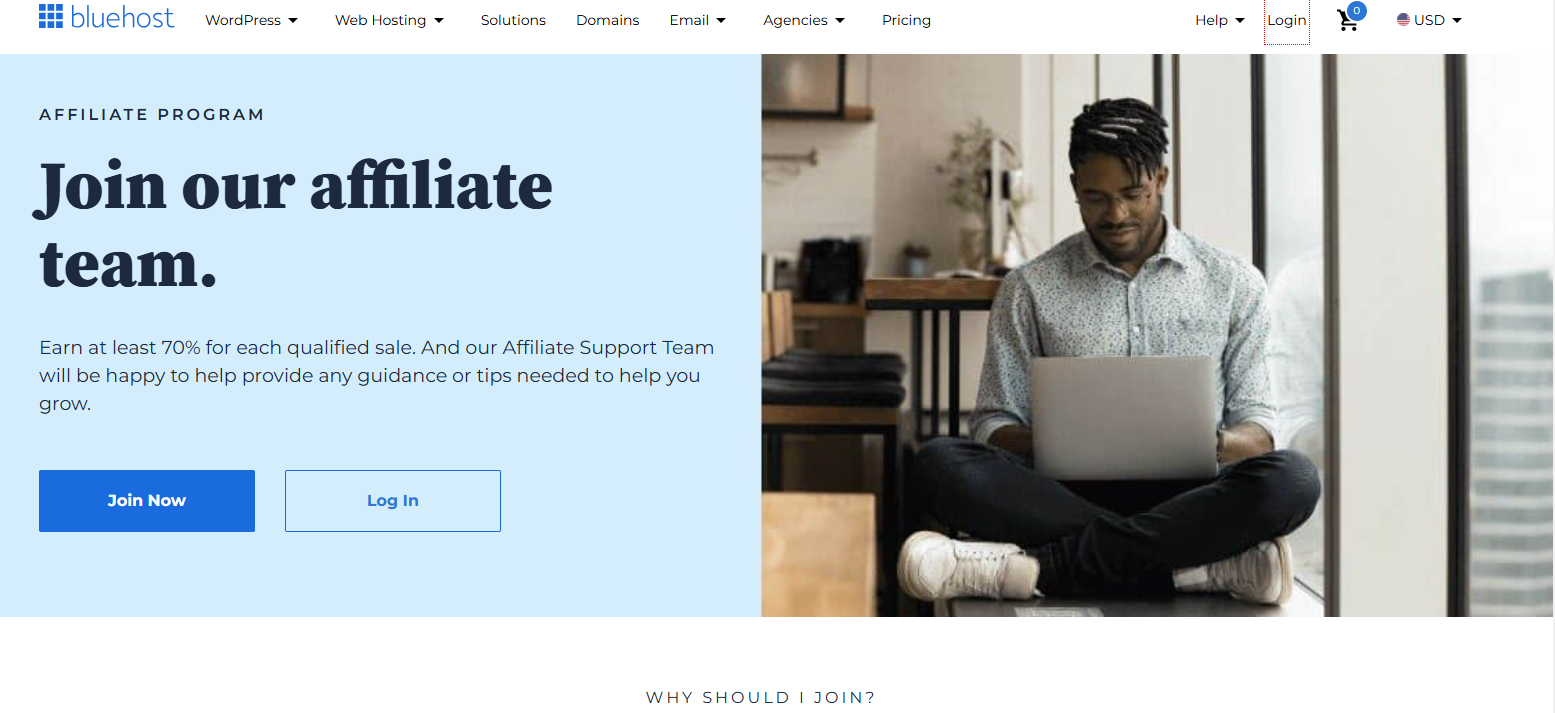Click the Why Should I Join heading

click(x=761, y=697)
